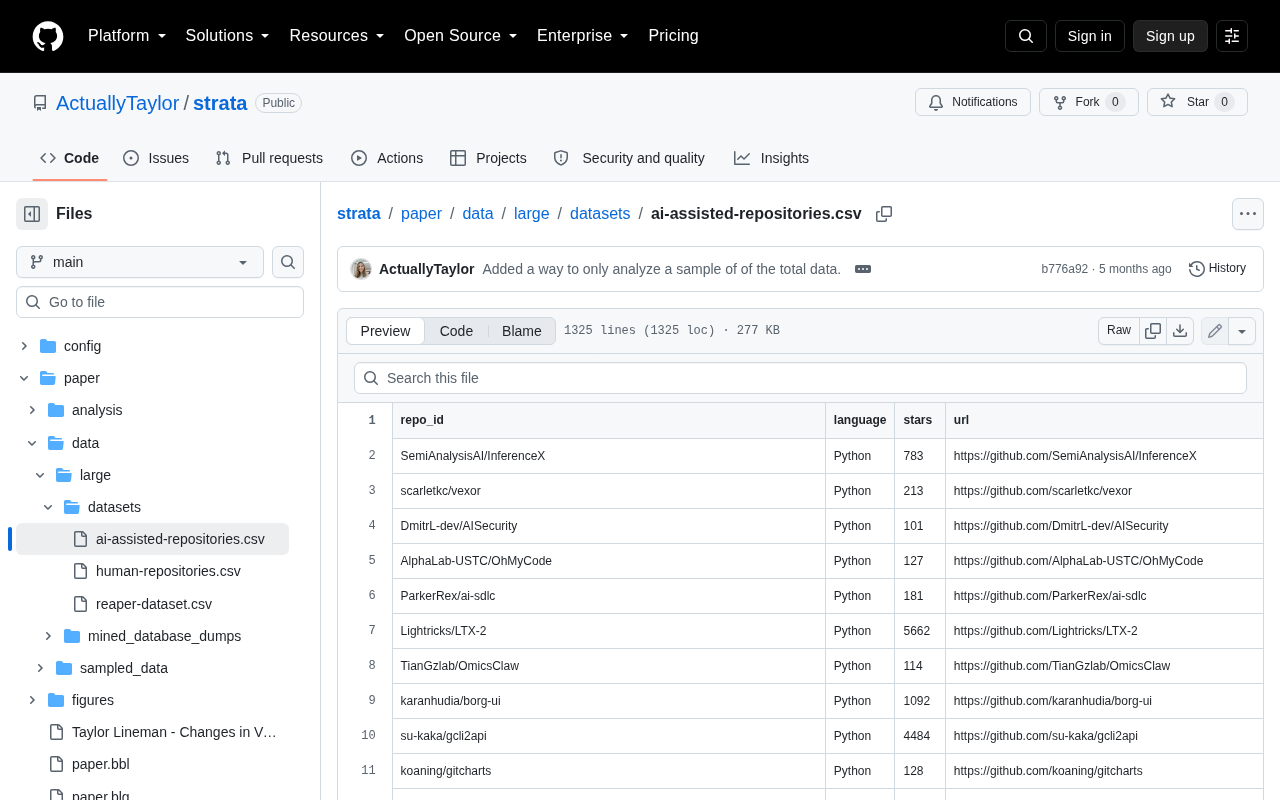Click the human-repositories.csv file icon
Viewport: 1280px width, 800px height.
tap(80, 571)
